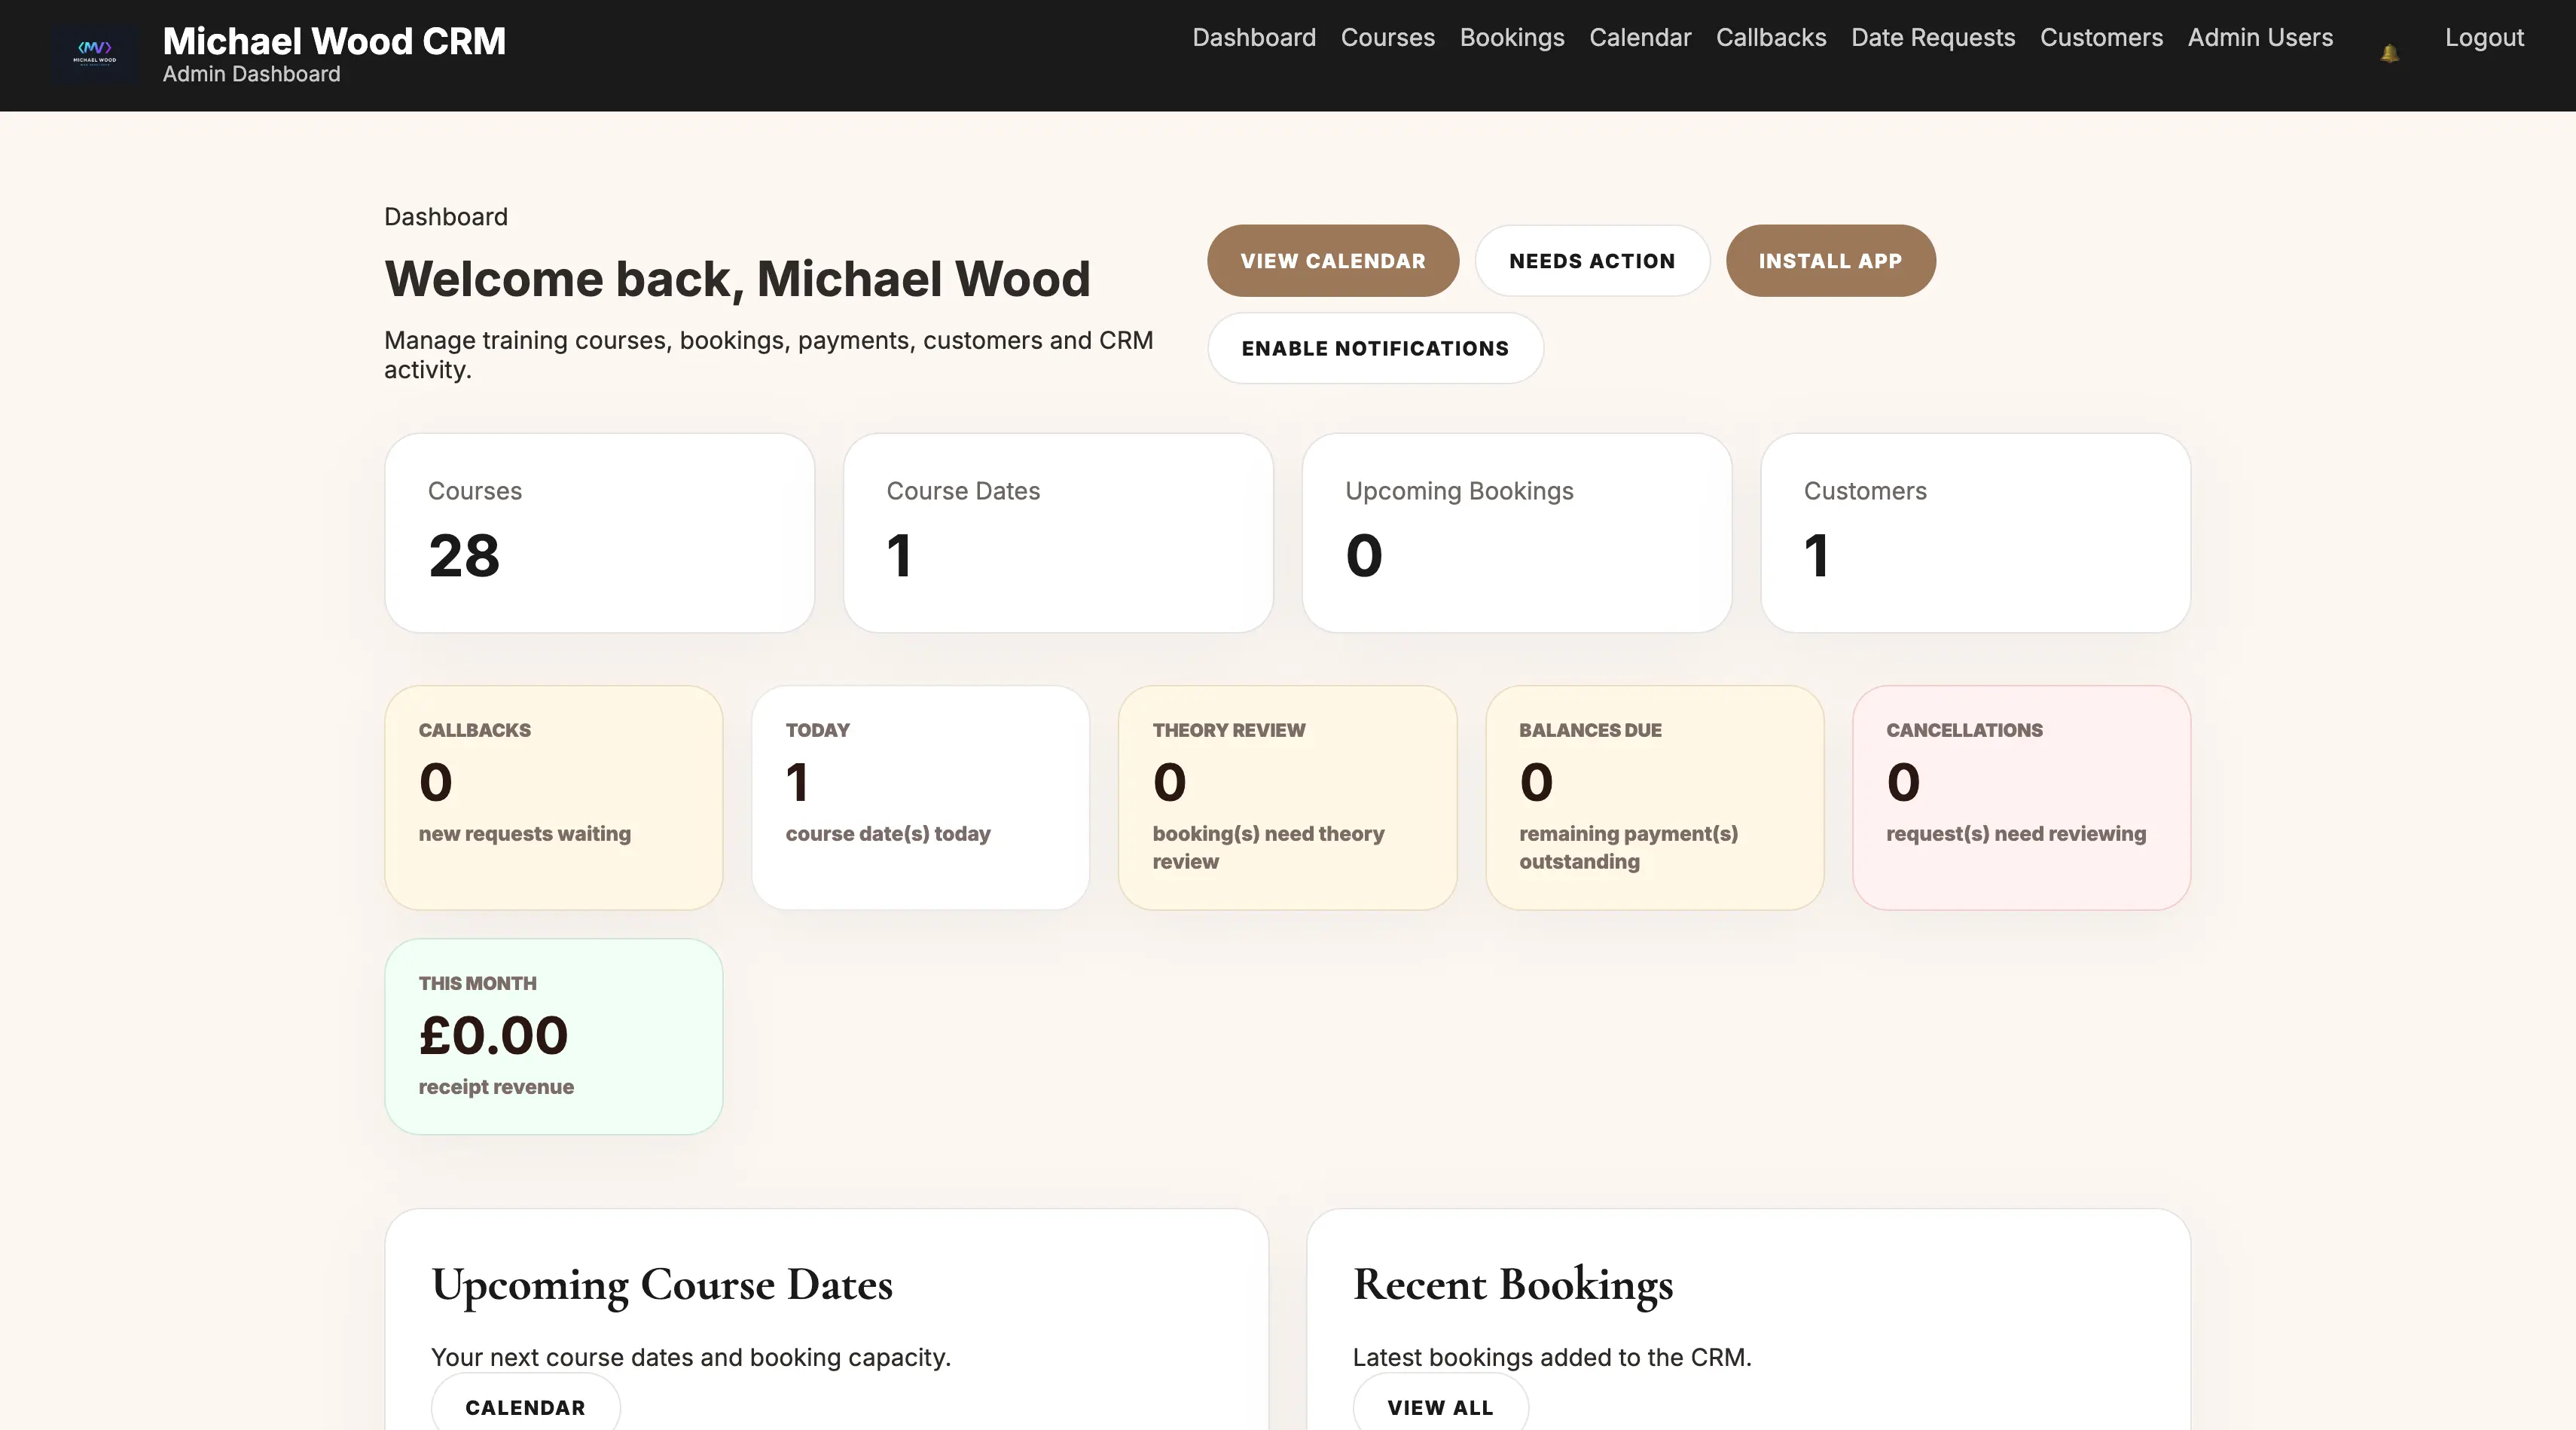The width and height of the screenshot is (2576, 1430).
Task: Open the Callbacks nav link
Action: pos(1771,38)
